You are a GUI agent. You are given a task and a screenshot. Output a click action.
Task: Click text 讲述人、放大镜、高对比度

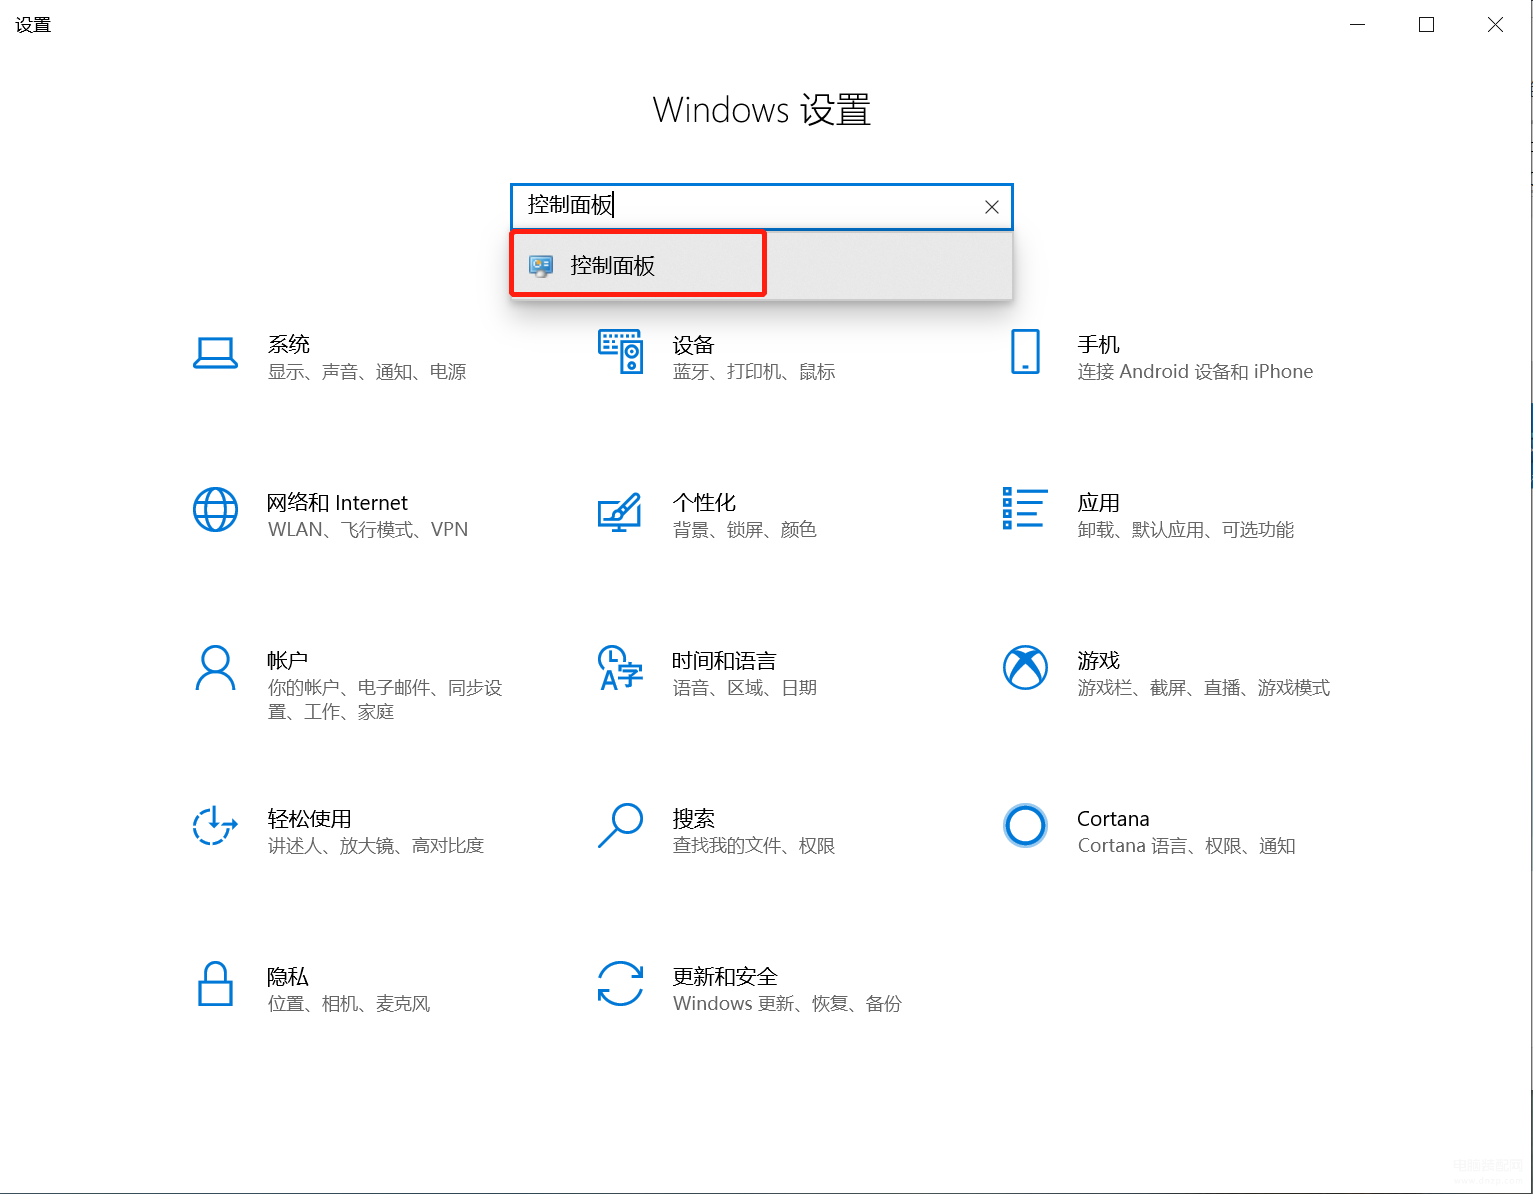(376, 846)
